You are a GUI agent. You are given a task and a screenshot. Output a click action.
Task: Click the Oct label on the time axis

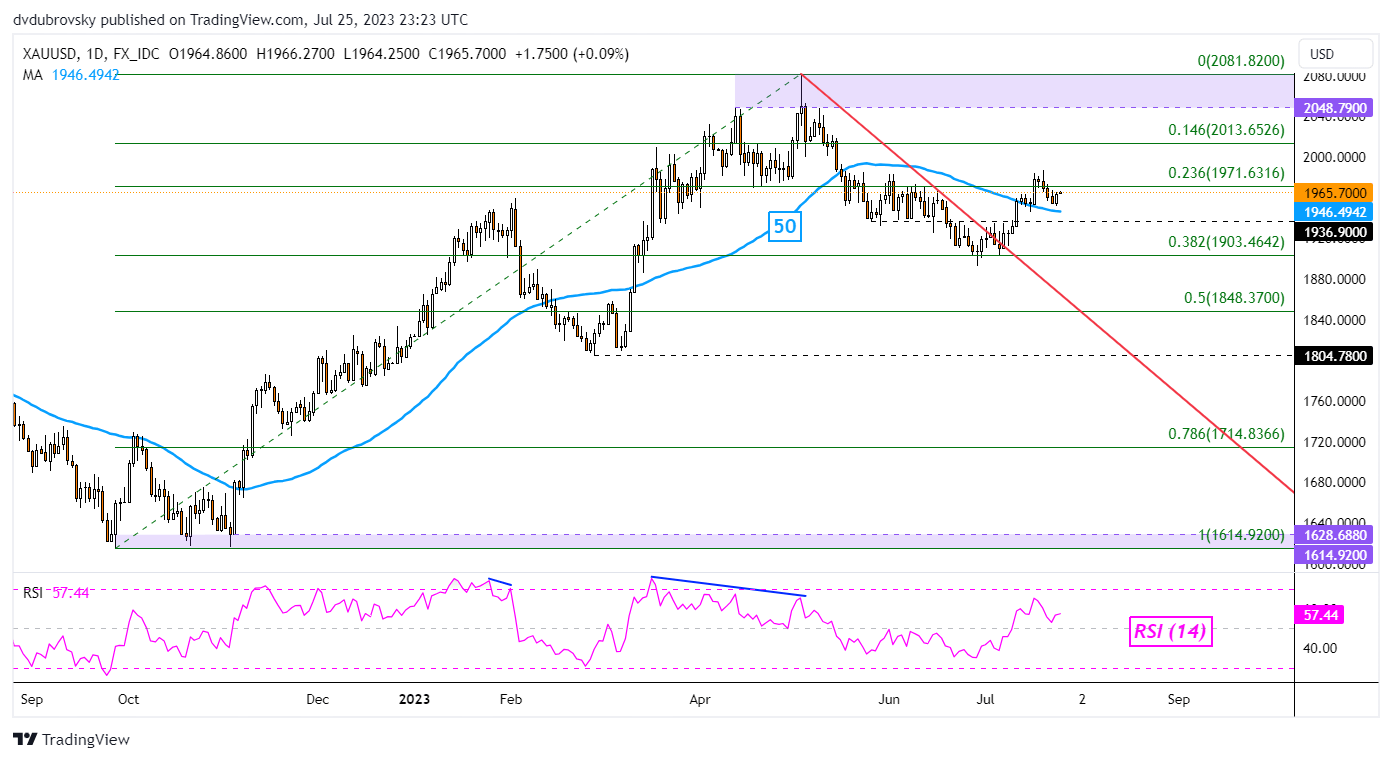(128, 699)
